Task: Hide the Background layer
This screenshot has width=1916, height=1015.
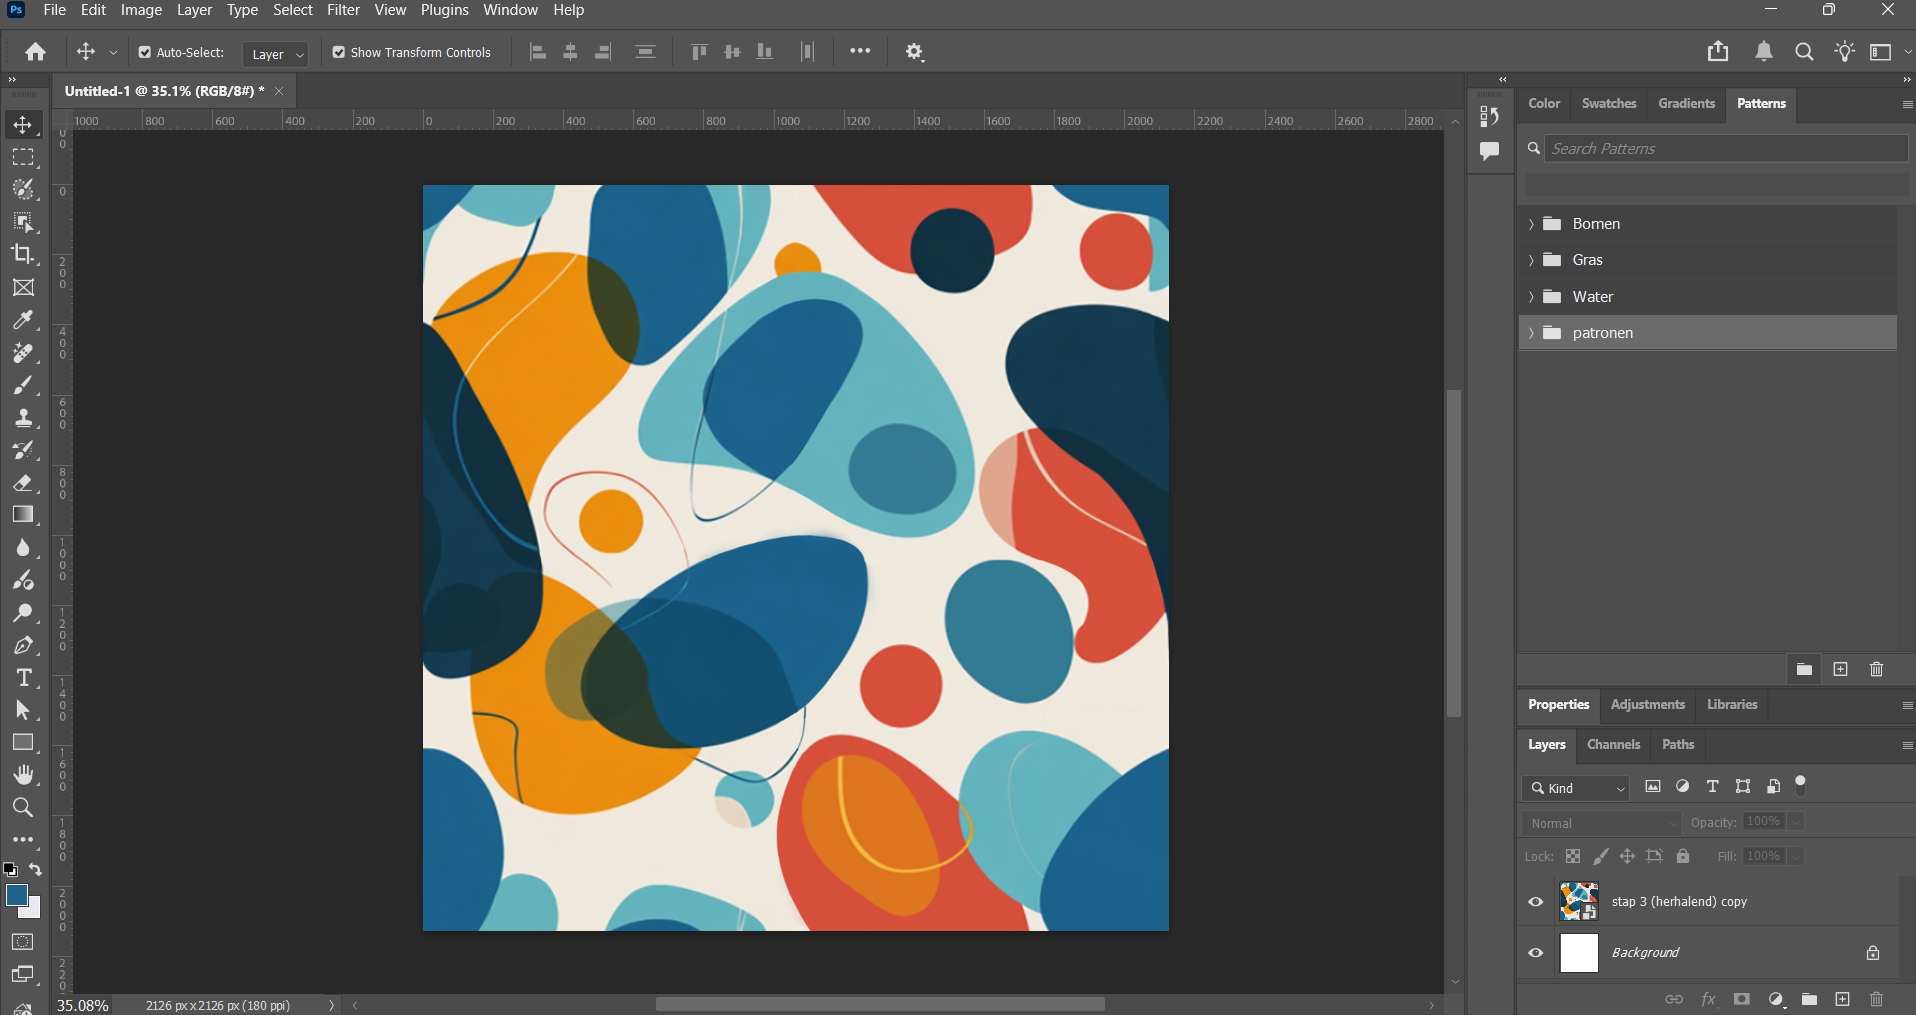Action: coord(1536,953)
